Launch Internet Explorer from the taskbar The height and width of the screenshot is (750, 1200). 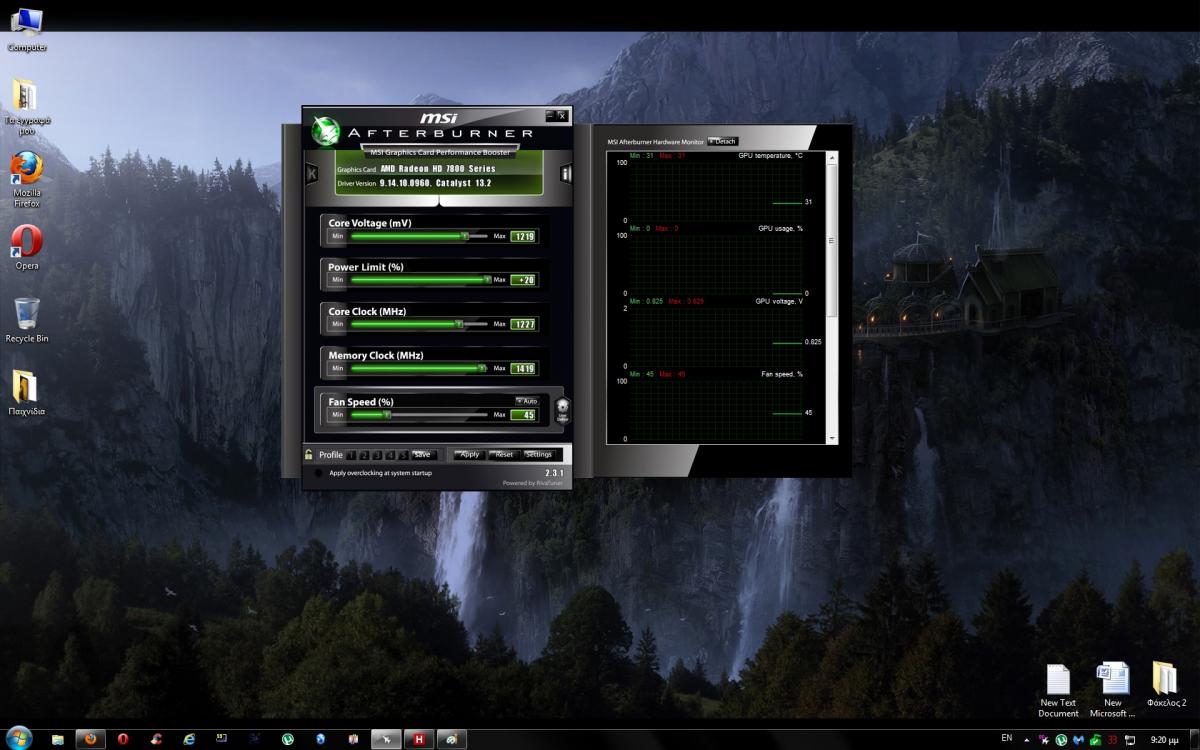[x=189, y=739]
